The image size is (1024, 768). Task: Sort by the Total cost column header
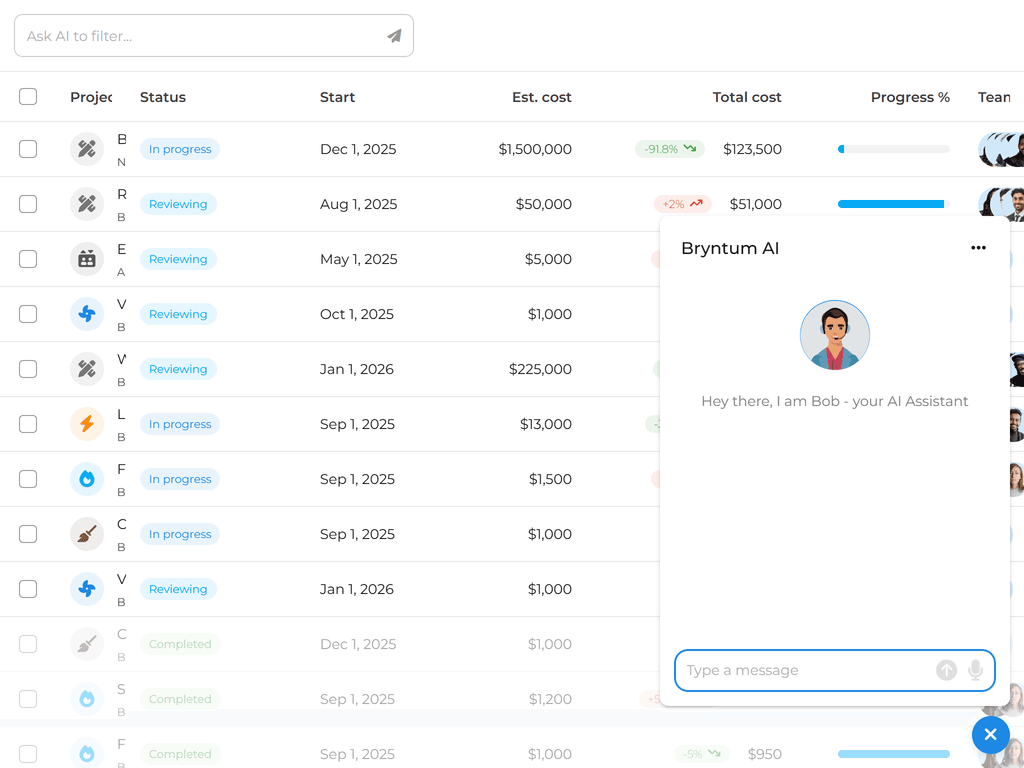746,97
